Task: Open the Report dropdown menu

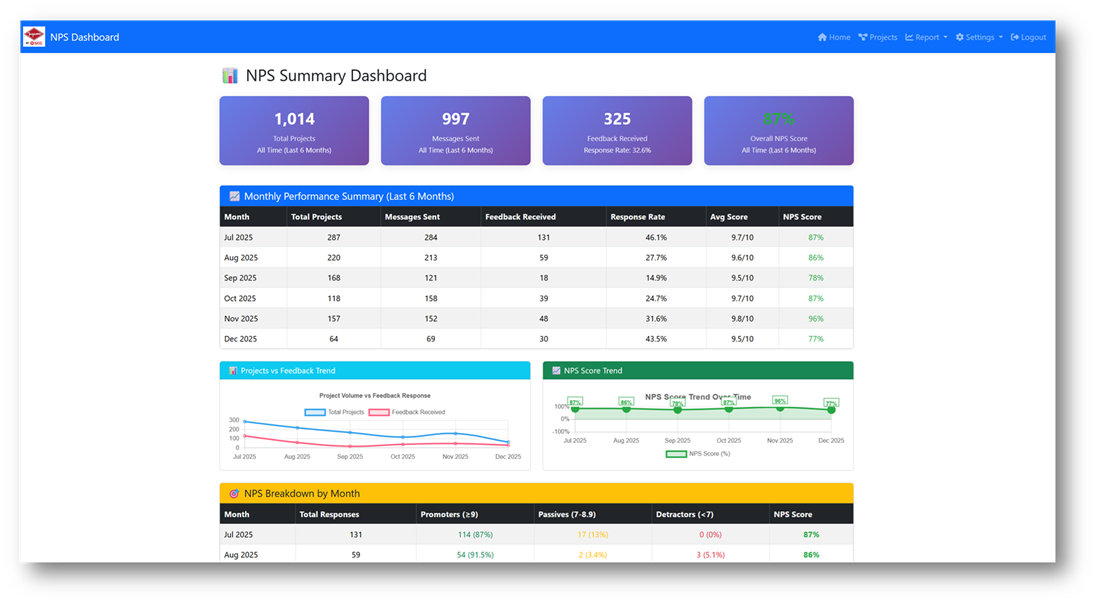Action: pos(926,37)
